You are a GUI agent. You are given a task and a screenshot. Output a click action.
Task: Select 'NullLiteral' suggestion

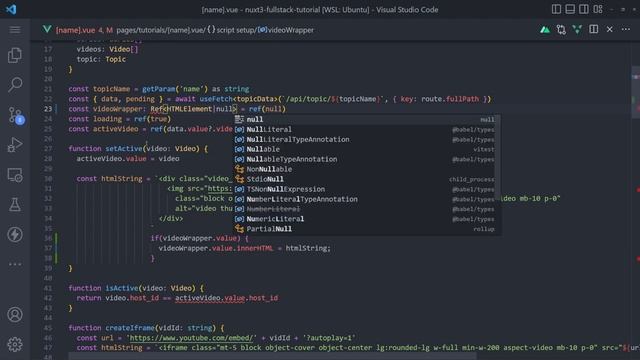[364, 129]
